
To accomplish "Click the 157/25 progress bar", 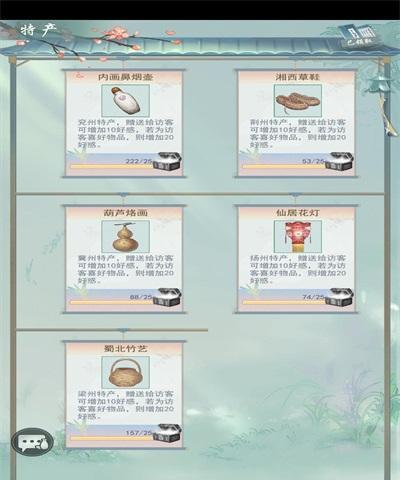I will pos(112,437).
